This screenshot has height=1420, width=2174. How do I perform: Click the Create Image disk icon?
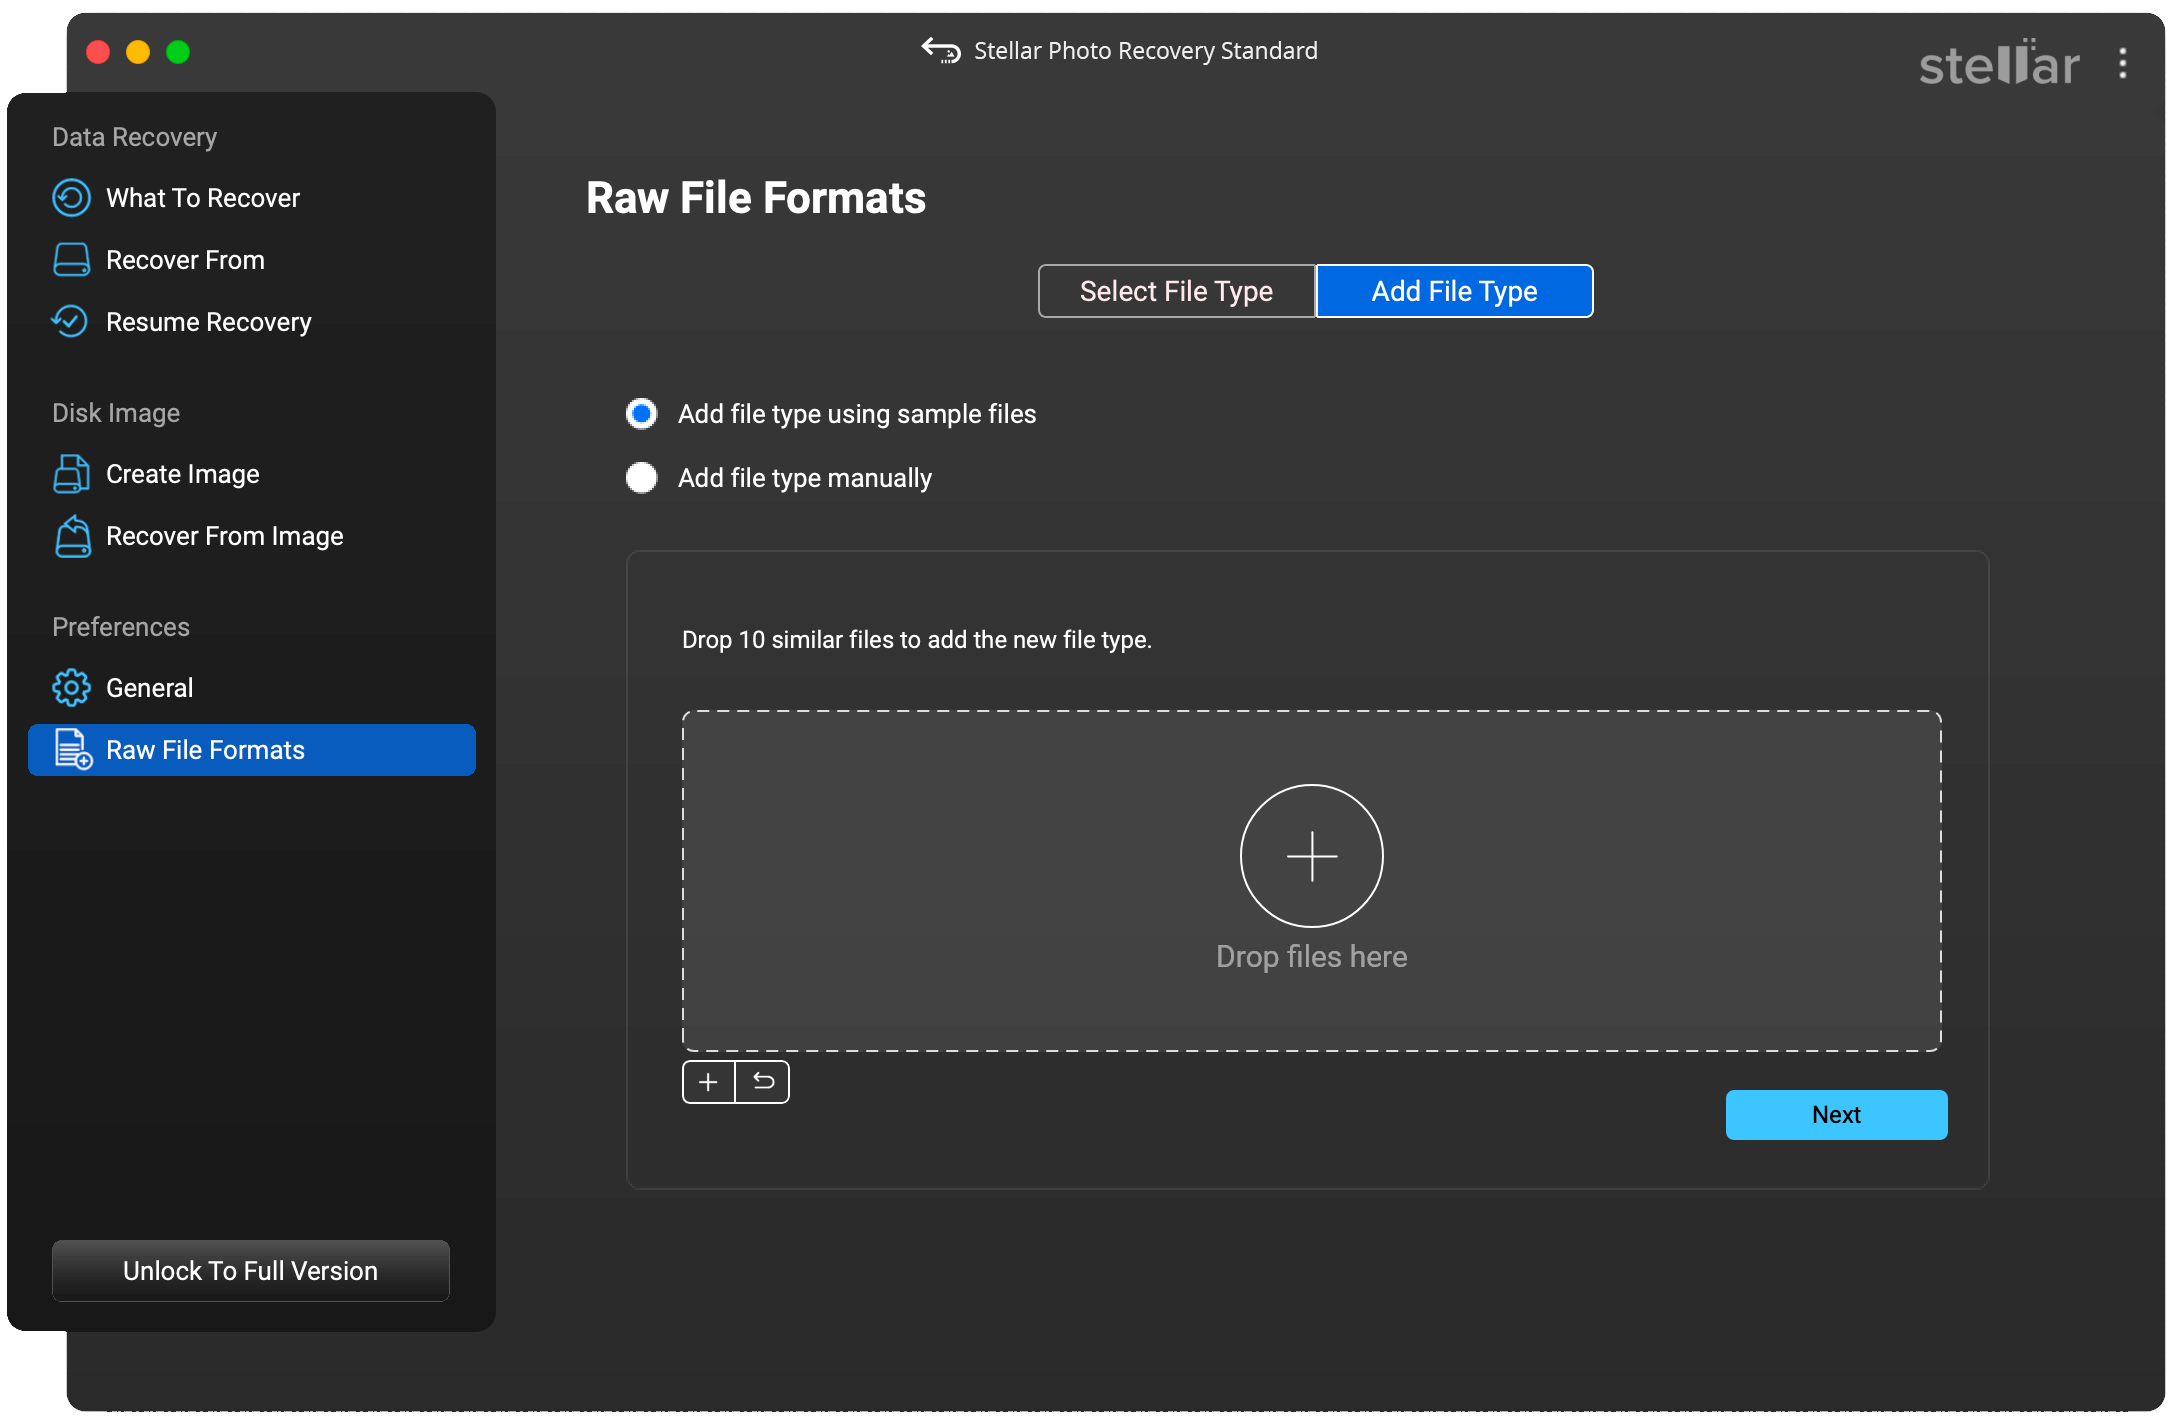71,474
